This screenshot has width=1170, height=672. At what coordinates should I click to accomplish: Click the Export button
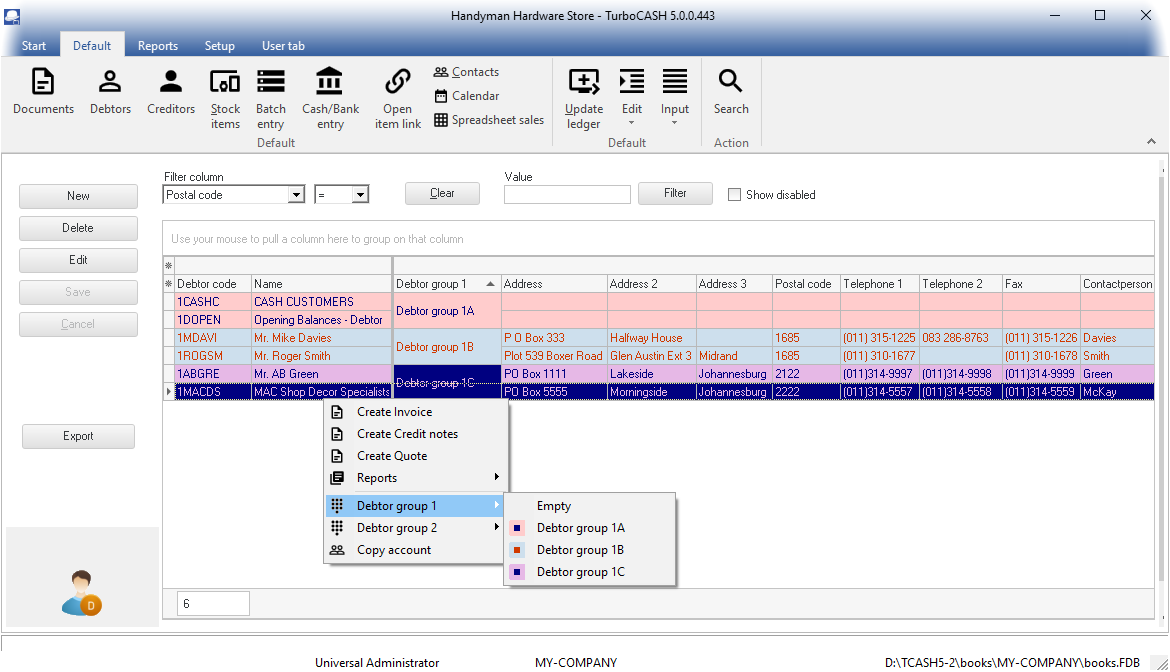pos(78,436)
